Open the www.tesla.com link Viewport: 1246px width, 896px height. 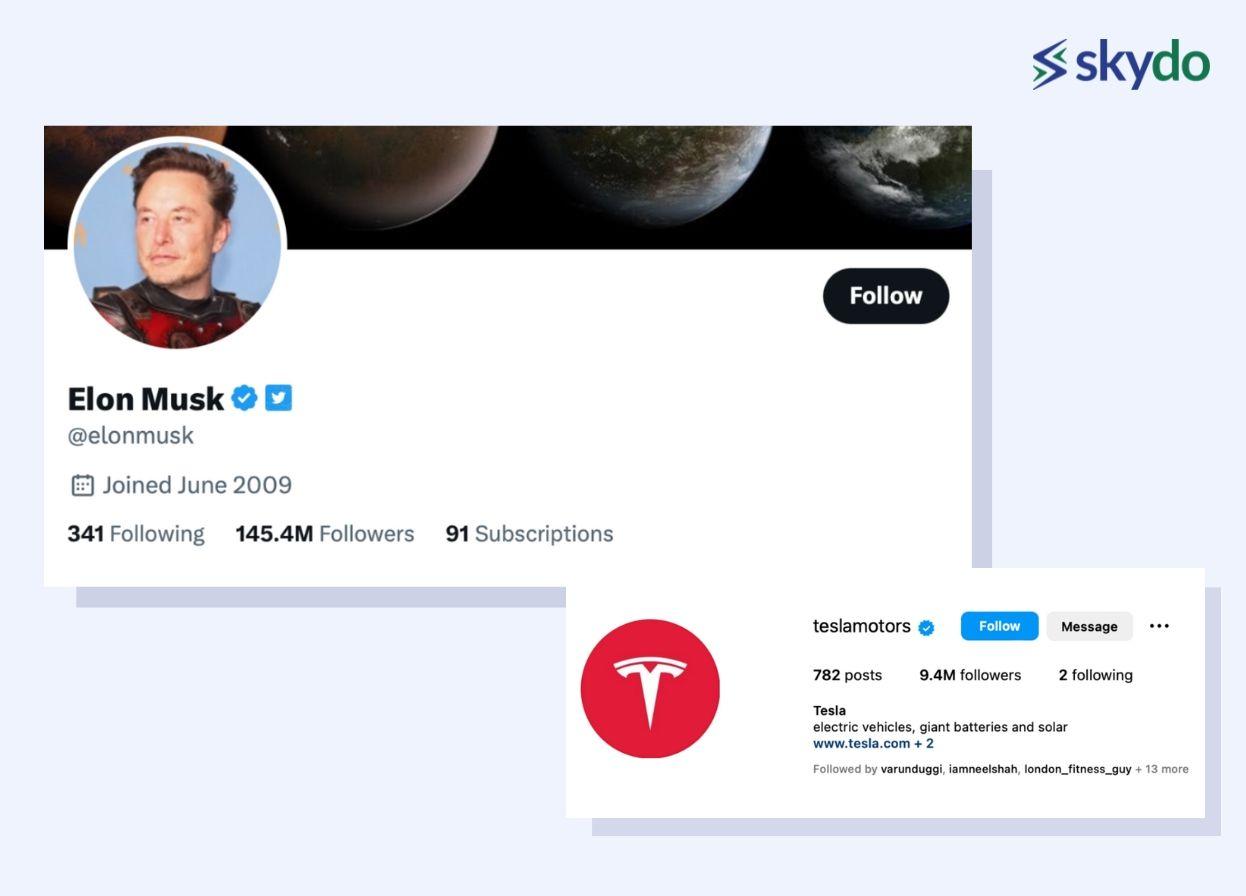click(x=861, y=744)
